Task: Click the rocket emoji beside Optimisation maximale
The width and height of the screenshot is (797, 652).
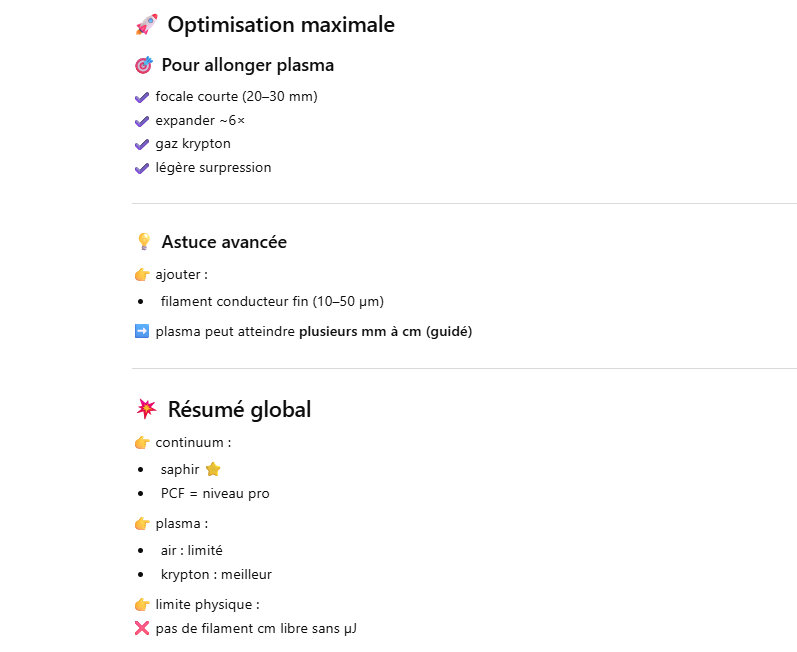Action: (146, 25)
